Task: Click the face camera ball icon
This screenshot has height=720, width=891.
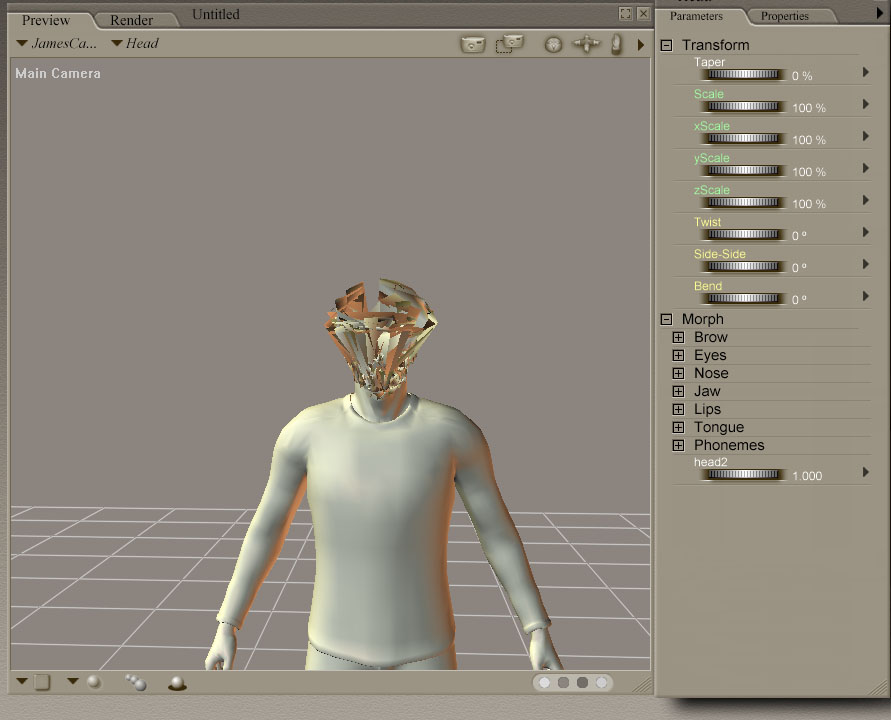Action: click(x=553, y=44)
